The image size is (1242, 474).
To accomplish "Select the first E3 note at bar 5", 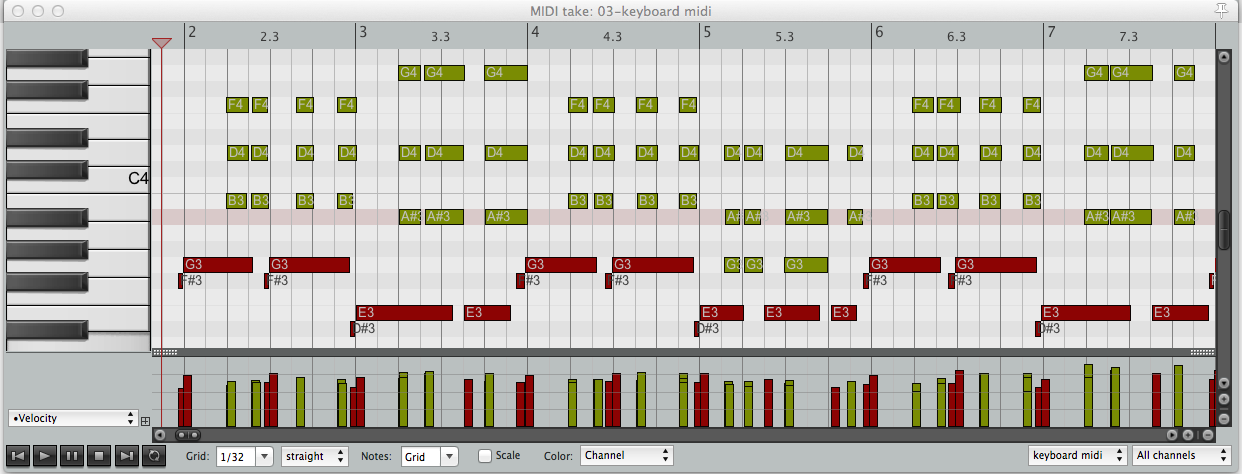I will [722, 313].
